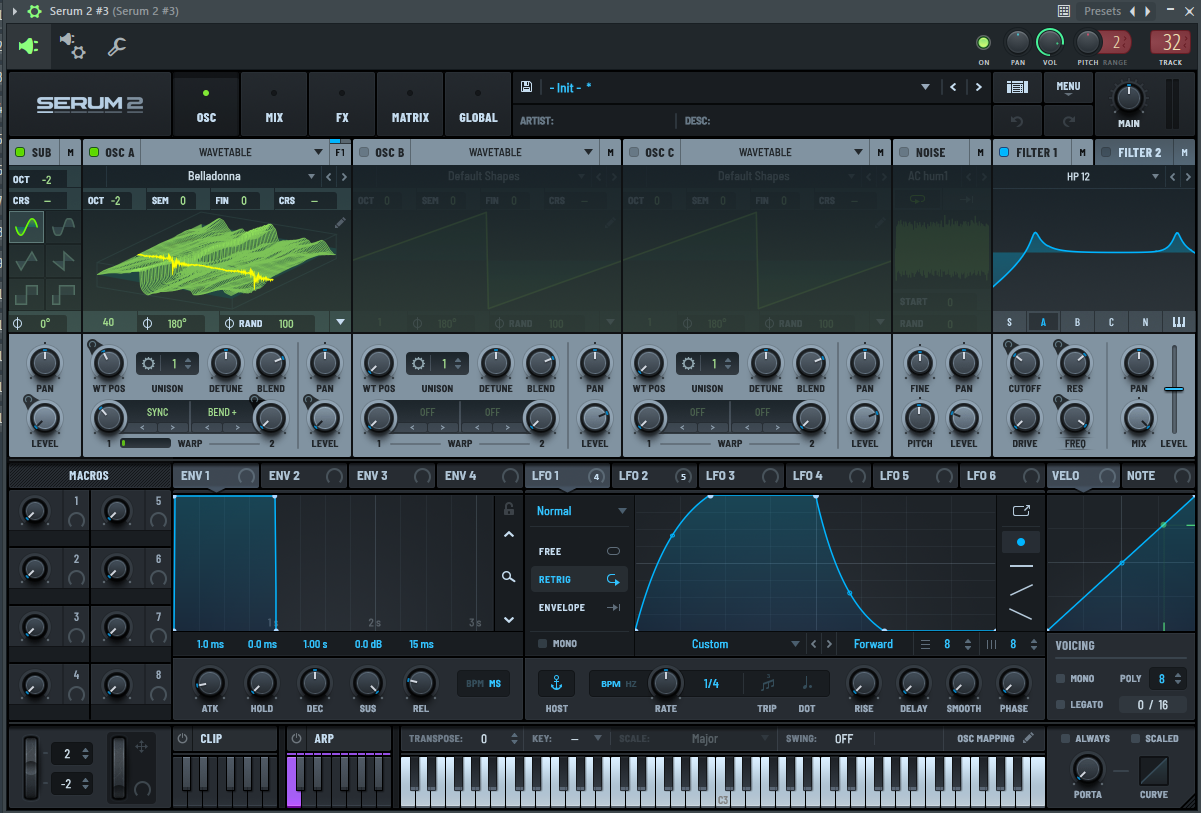Enable the LFO DOT dotted note icon
Screen dimensions: 1201x813
tap(807, 684)
